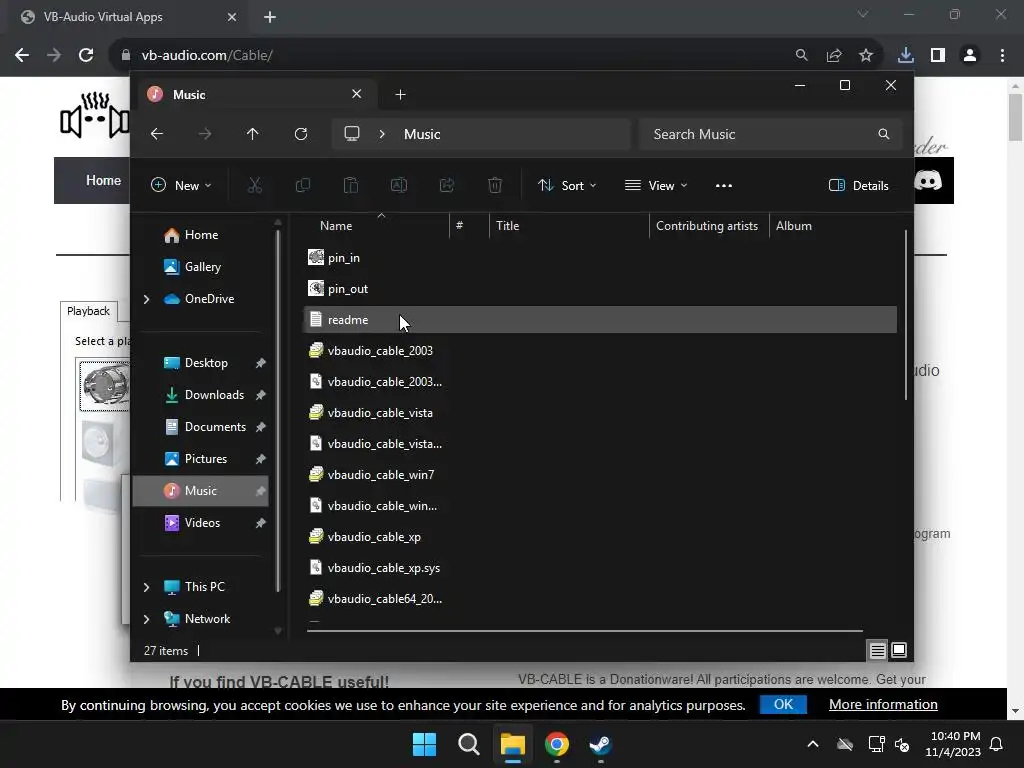1024x768 pixels.
Task: Expand This PC tree node
Action: (x=146, y=587)
